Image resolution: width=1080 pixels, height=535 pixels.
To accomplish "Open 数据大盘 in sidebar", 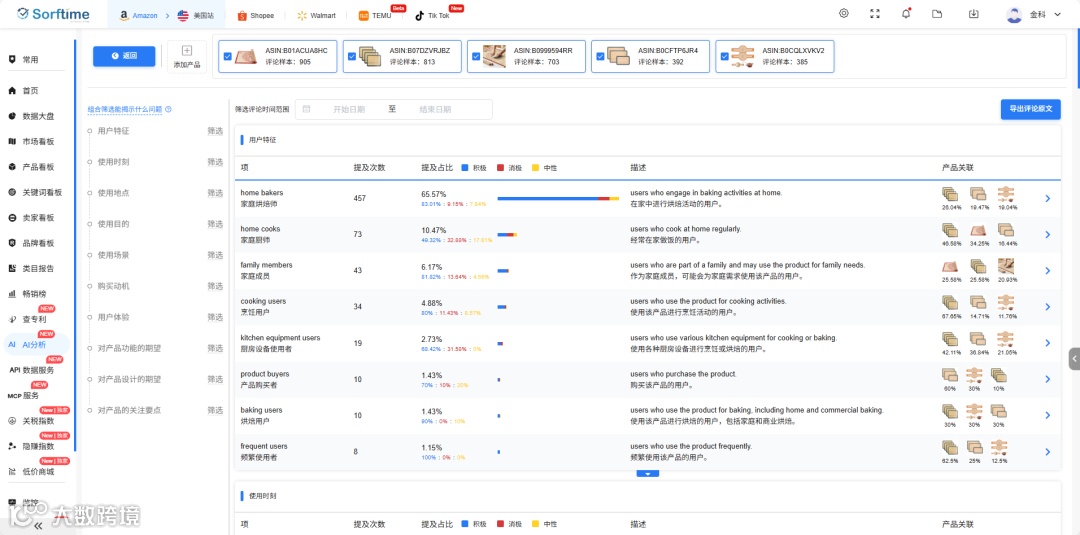I will pyautogui.click(x=38, y=116).
